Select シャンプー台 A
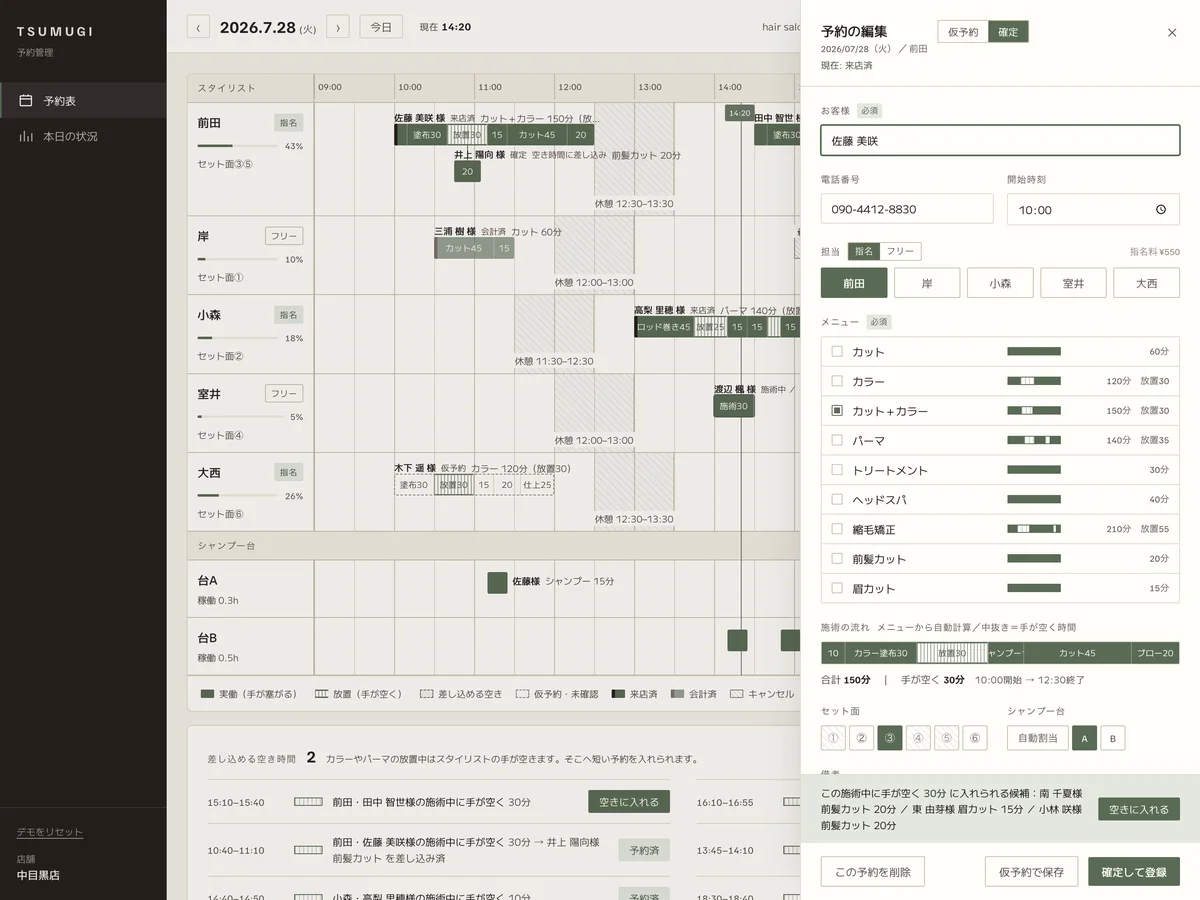 [1084, 738]
